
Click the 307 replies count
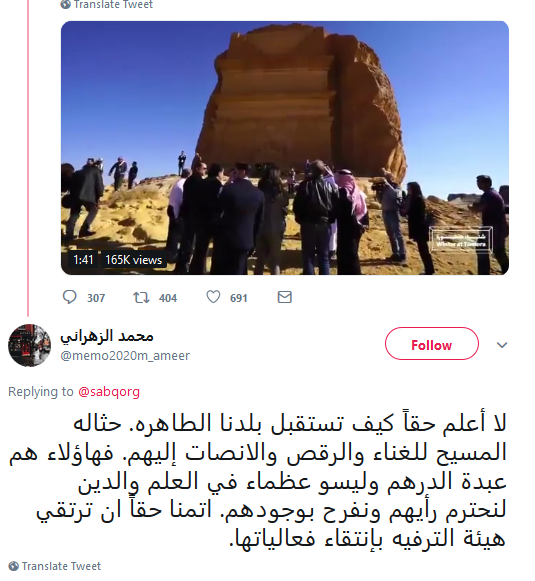96,298
